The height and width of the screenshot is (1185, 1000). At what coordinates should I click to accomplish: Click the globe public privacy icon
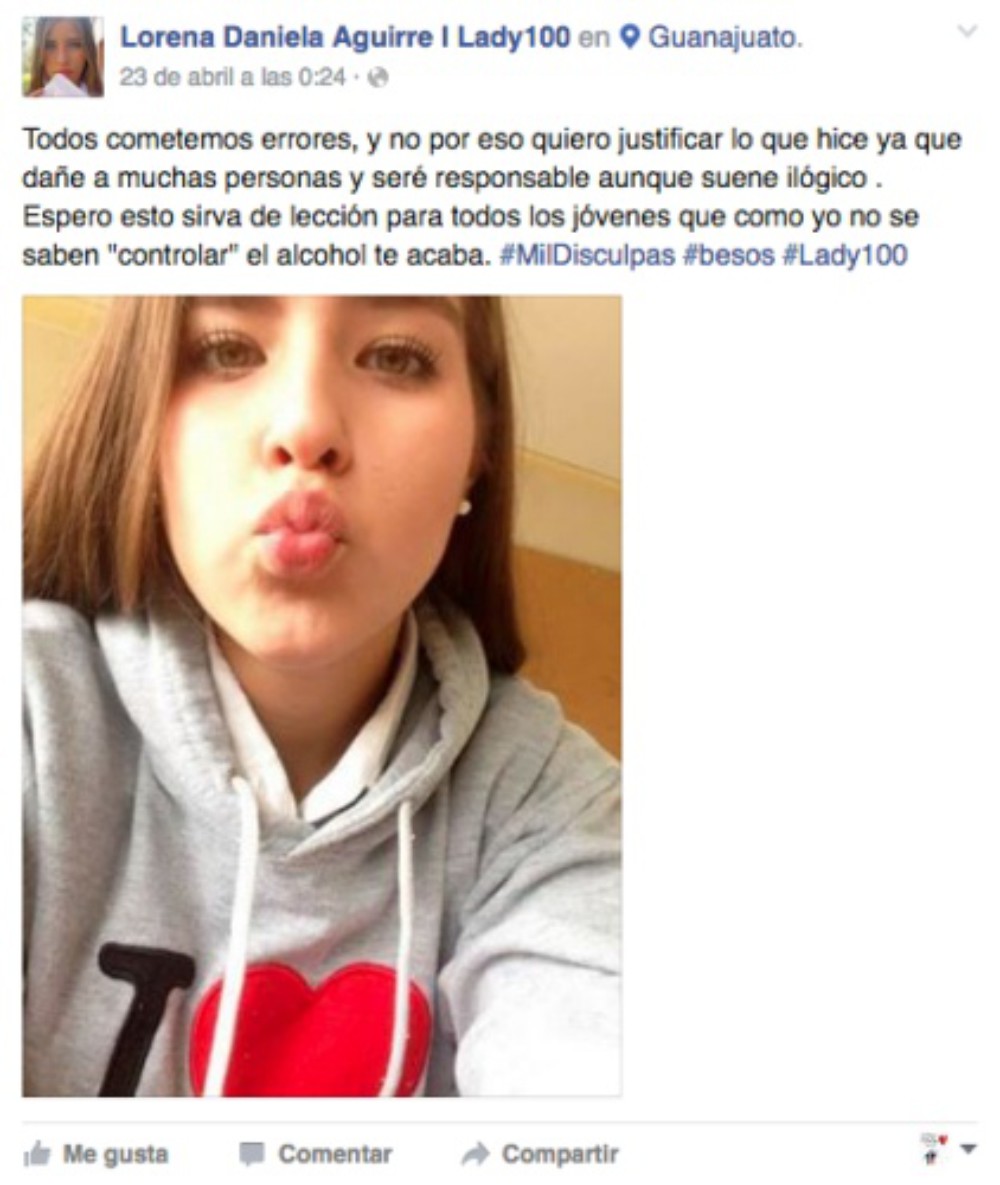378,77
